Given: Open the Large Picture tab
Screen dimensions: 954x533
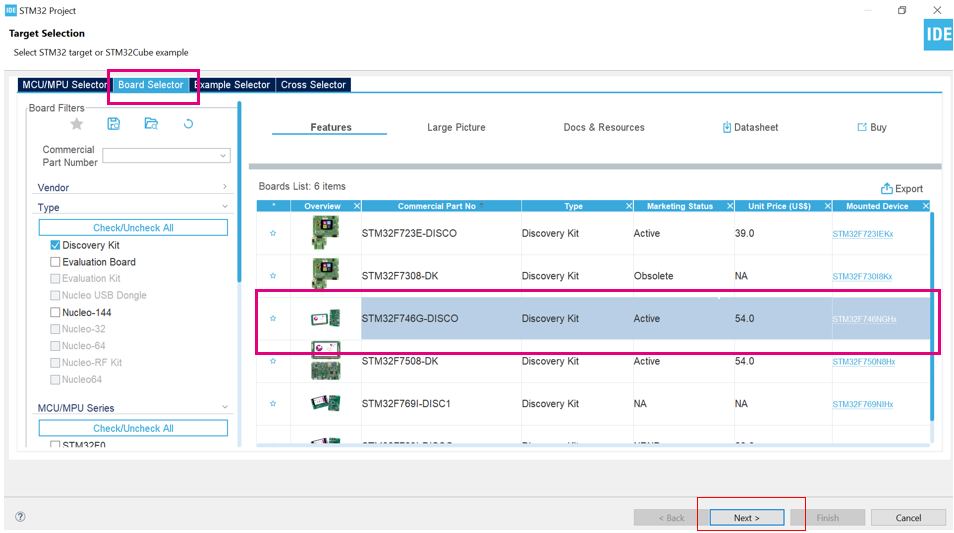Looking at the screenshot, I should pyautogui.click(x=456, y=127).
